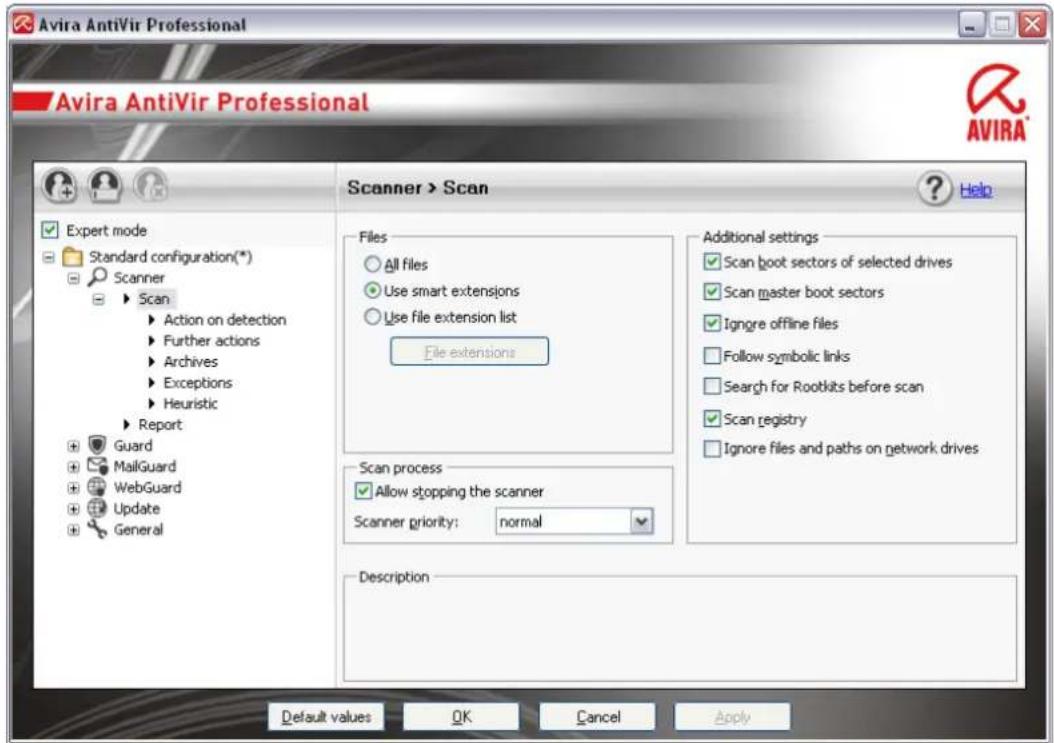Enable Follow symbolic links

coord(712,355)
